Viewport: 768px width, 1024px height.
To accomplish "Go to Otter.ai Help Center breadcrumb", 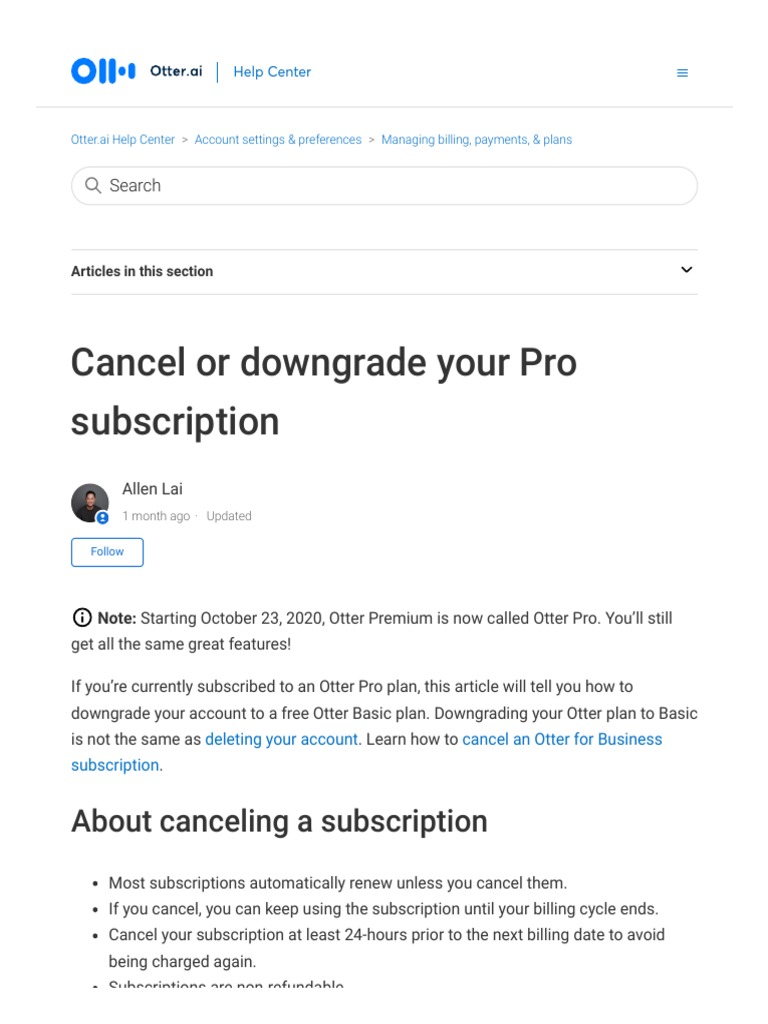I will 123,140.
